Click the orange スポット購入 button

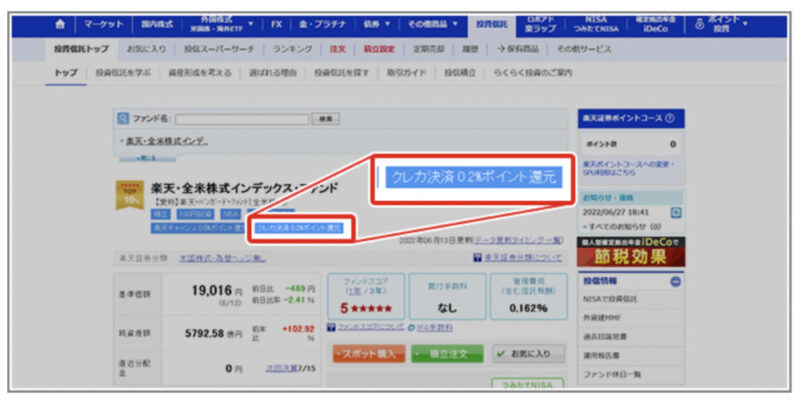click(369, 353)
